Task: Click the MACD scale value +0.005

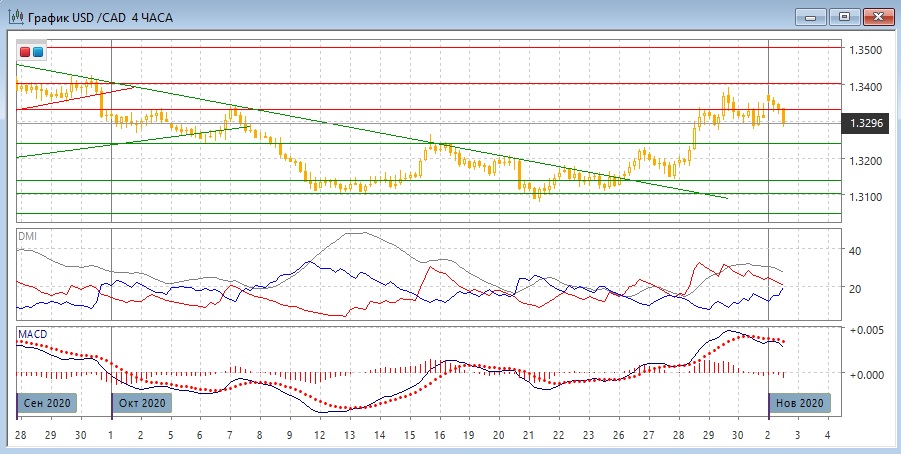Action: 864,329
